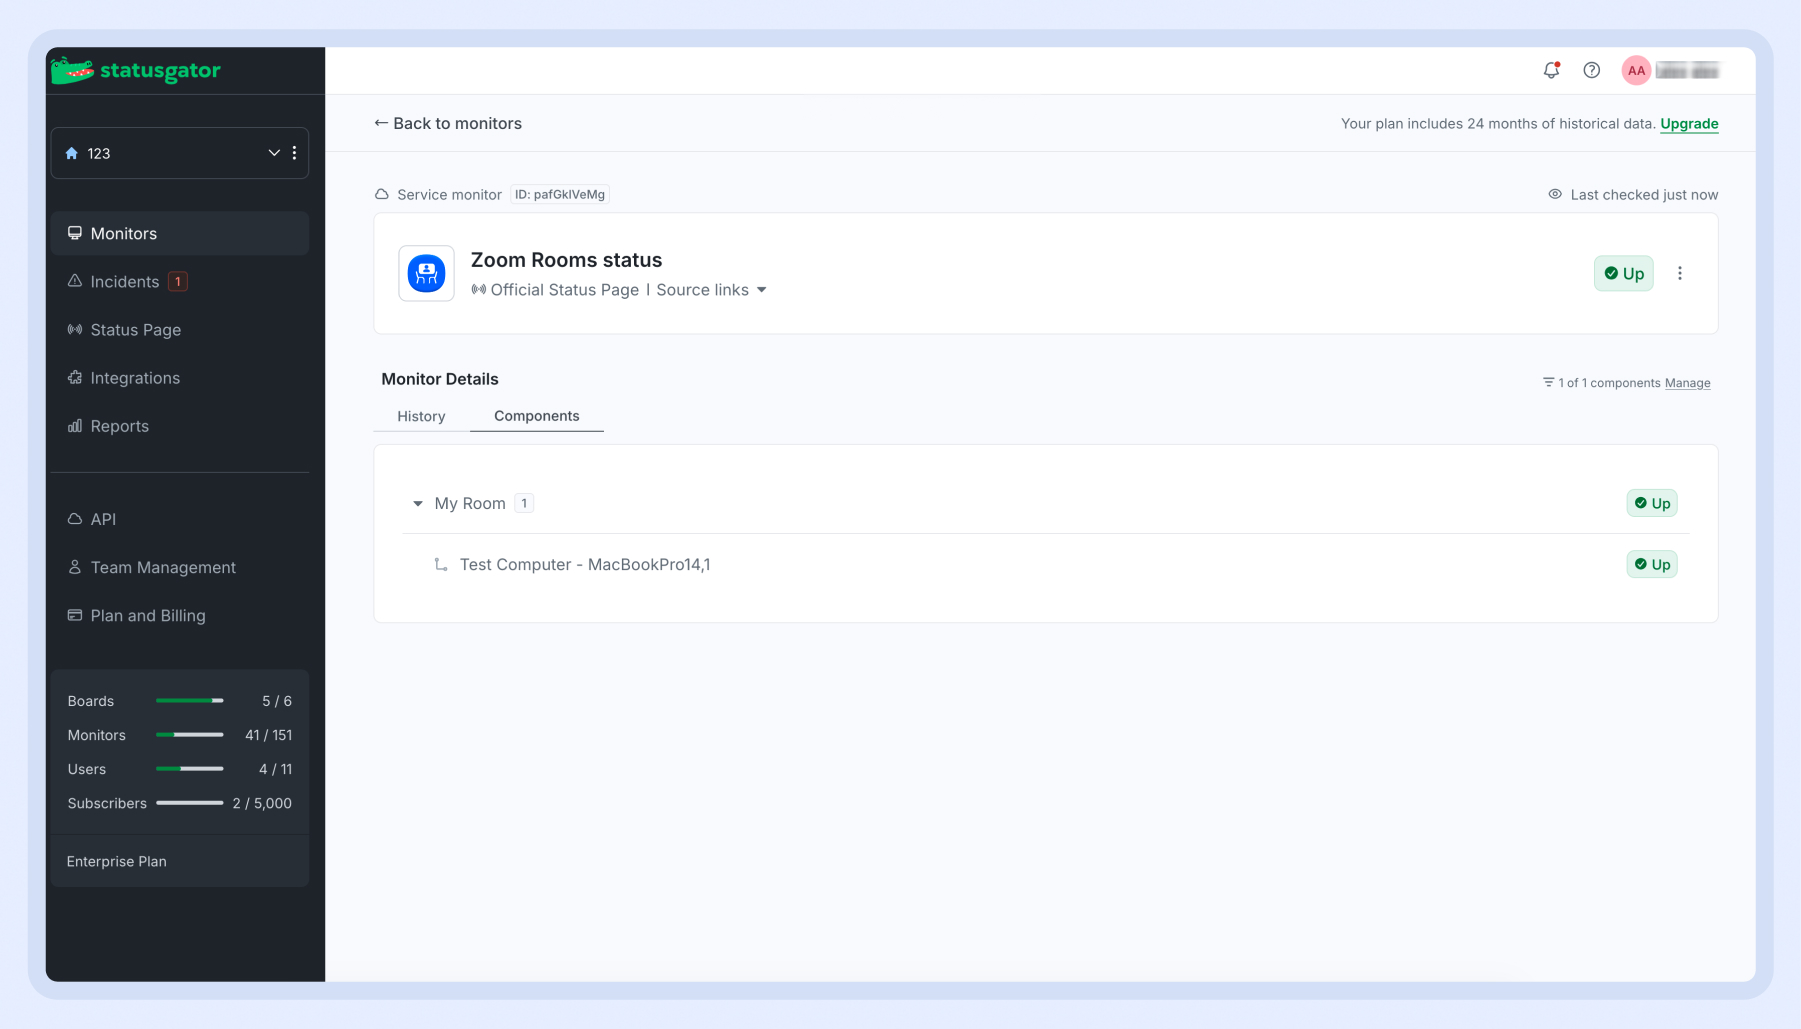Click the Upgrade plan link
Image resolution: width=1801 pixels, height=1029 pixels.
(x=1689, y=123)
